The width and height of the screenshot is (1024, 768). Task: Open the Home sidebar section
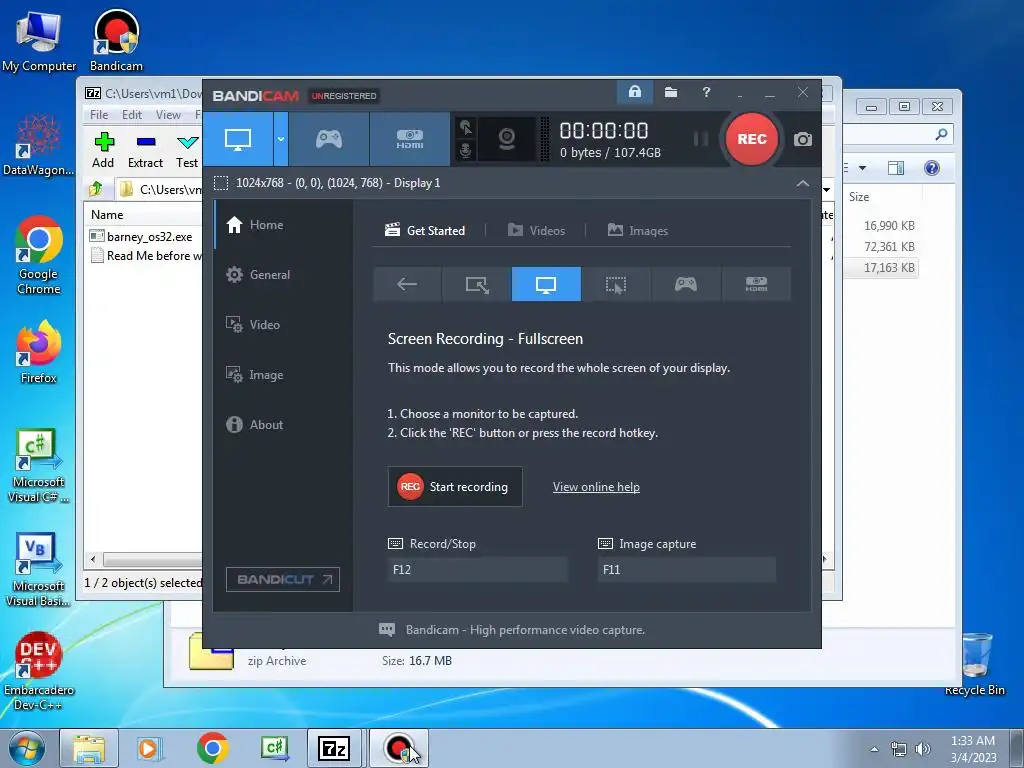click(x=283, y=225)
